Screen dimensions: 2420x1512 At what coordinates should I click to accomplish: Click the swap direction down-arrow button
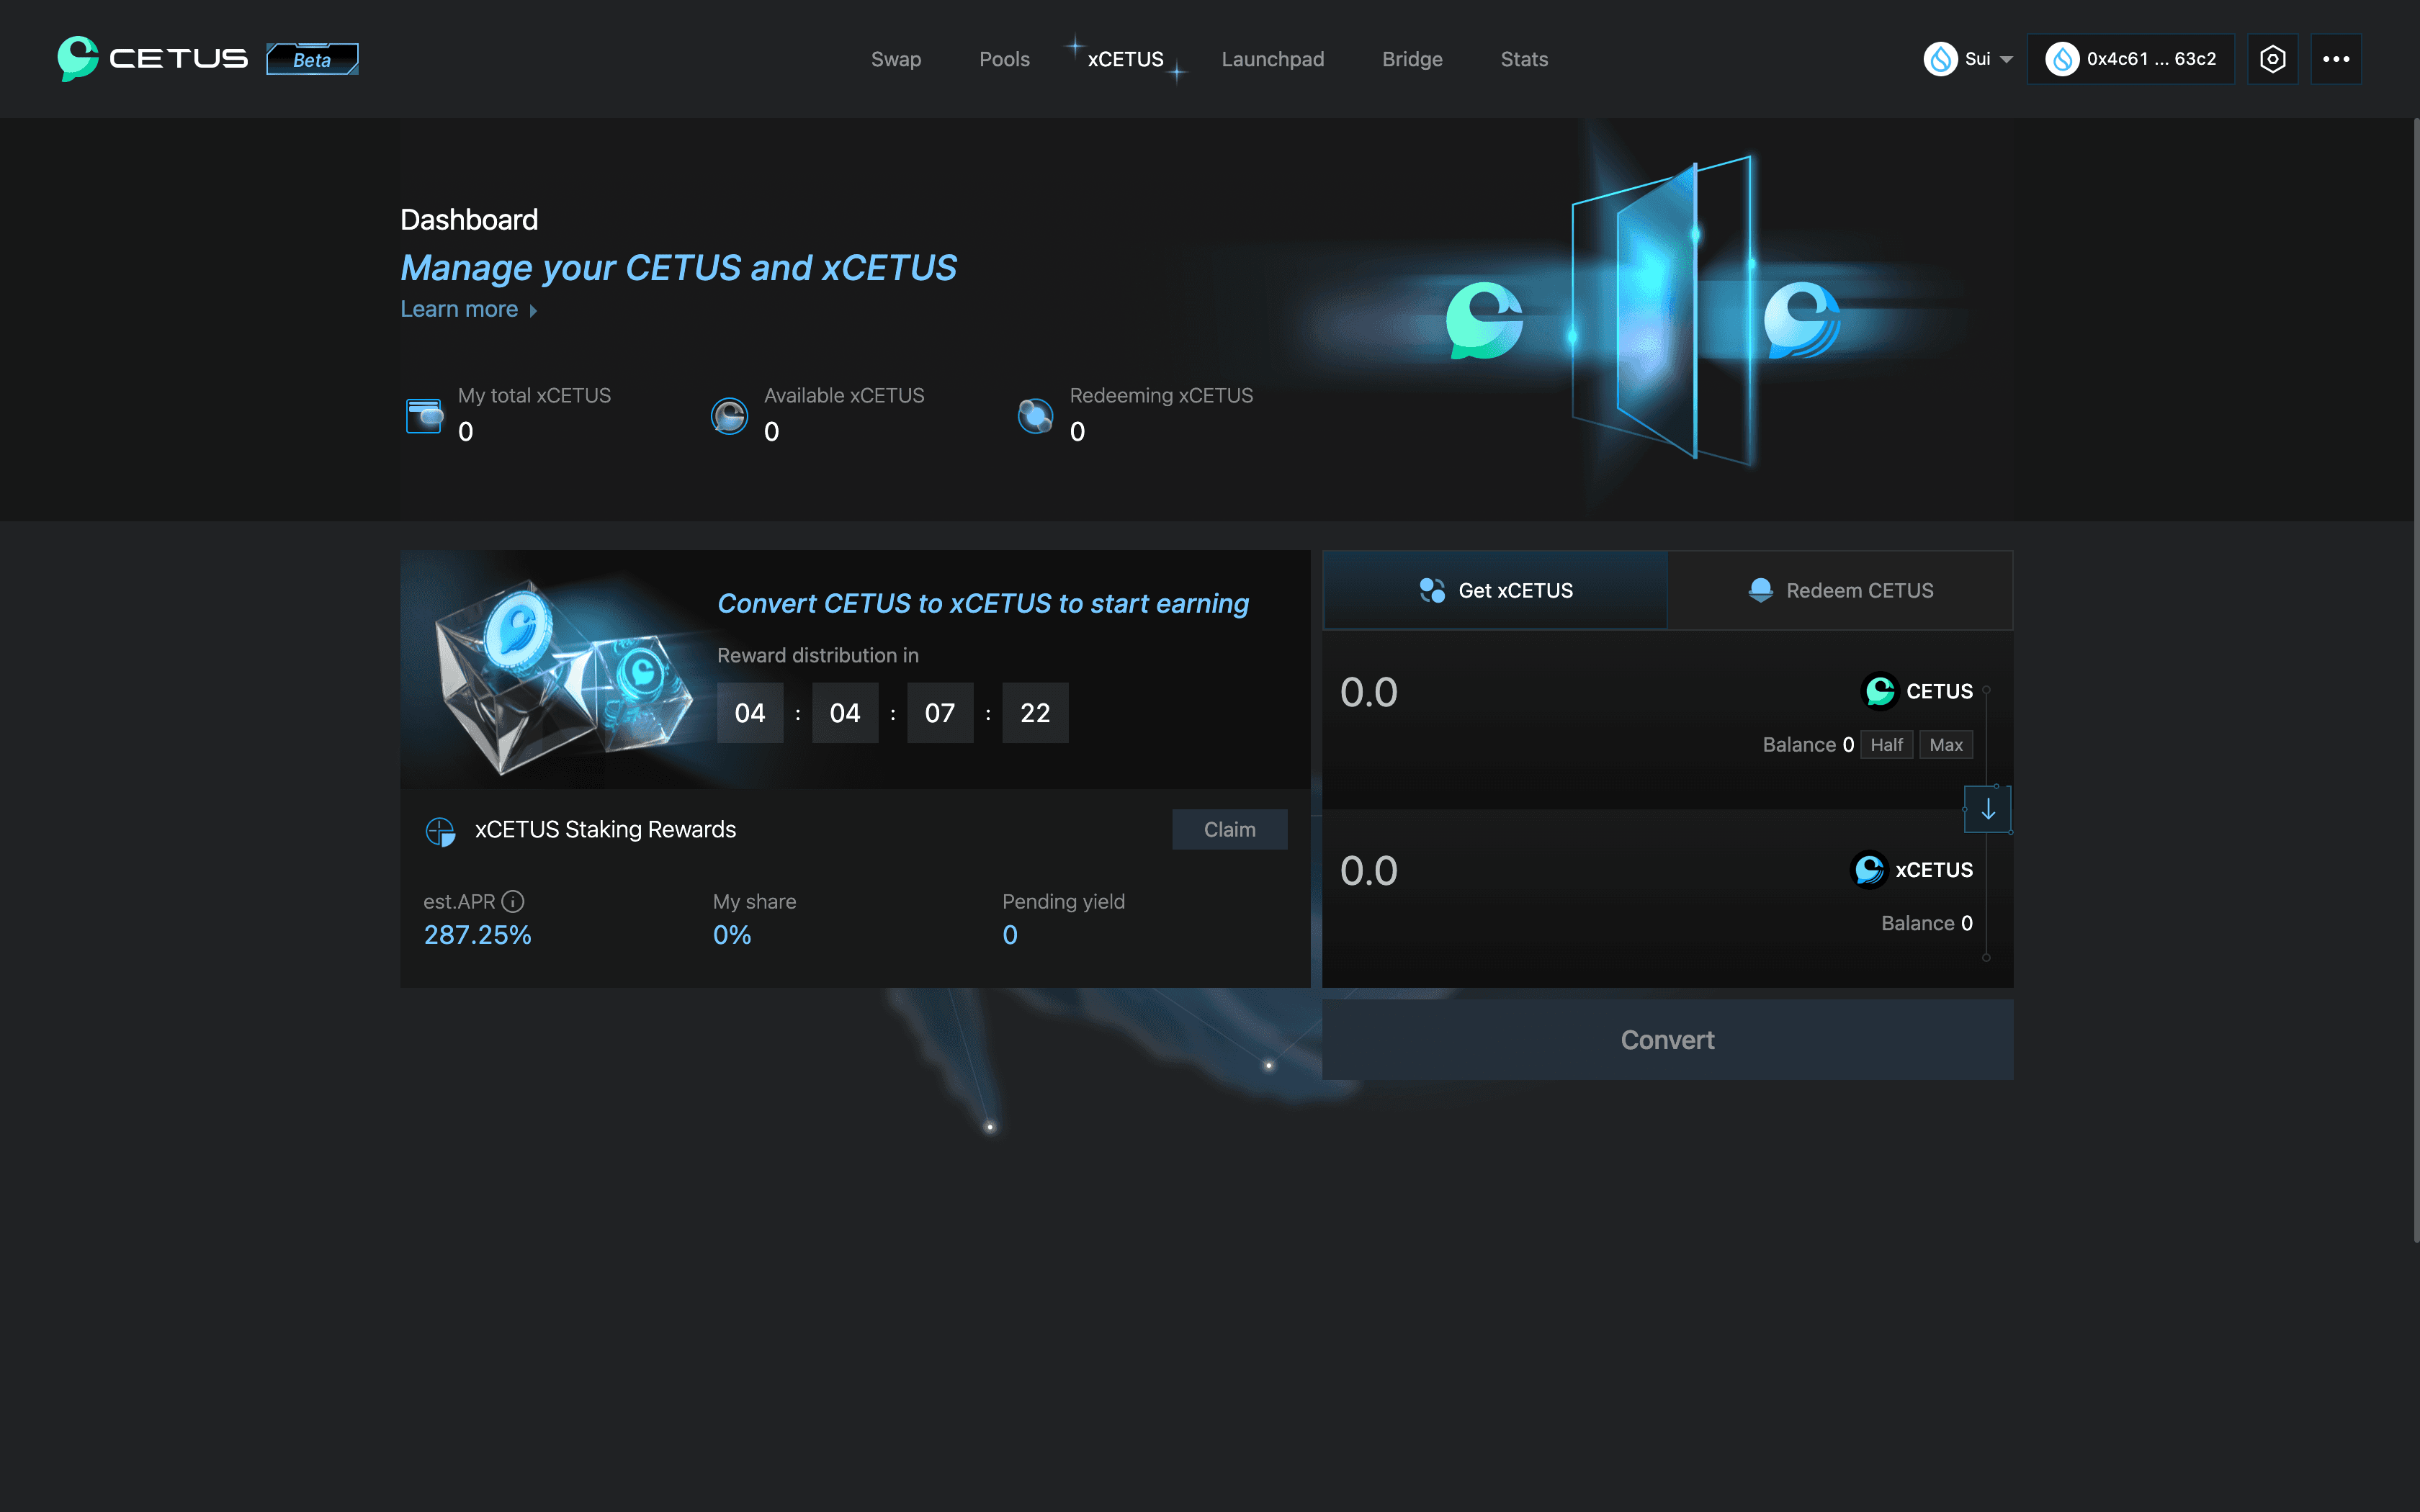coord(1988,809)
